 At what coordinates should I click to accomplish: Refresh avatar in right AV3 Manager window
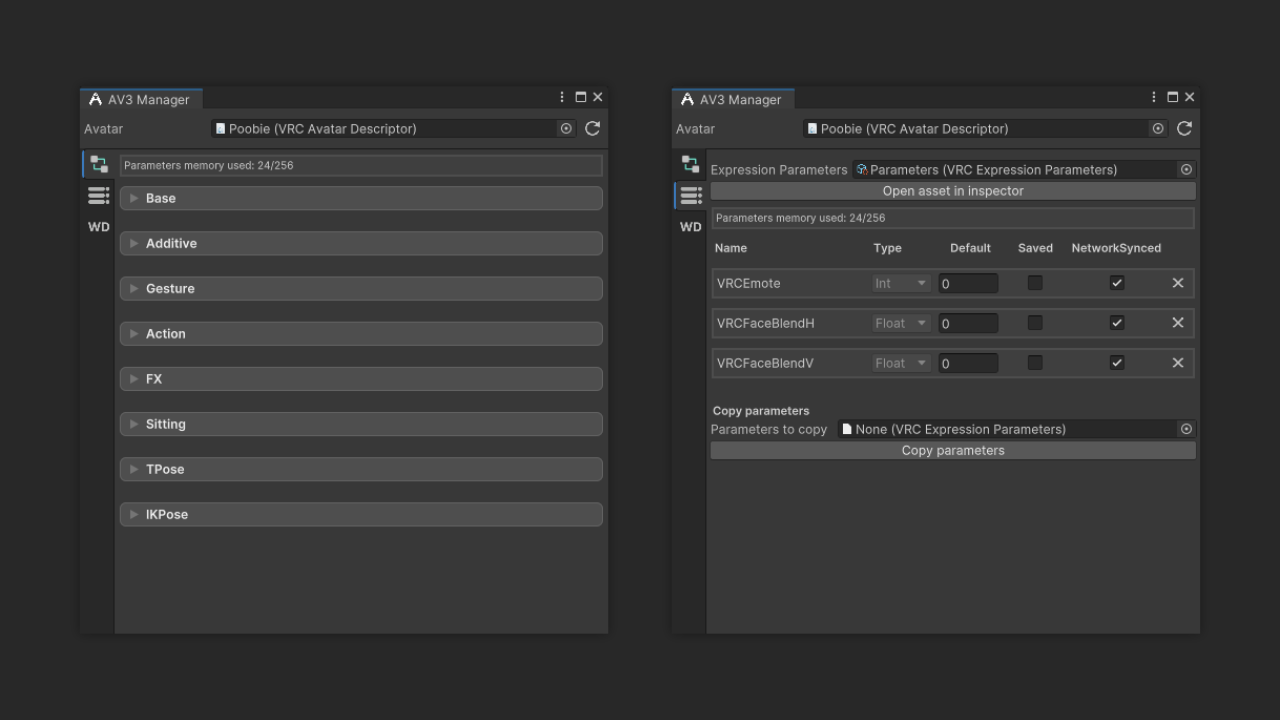(1184, 128)
